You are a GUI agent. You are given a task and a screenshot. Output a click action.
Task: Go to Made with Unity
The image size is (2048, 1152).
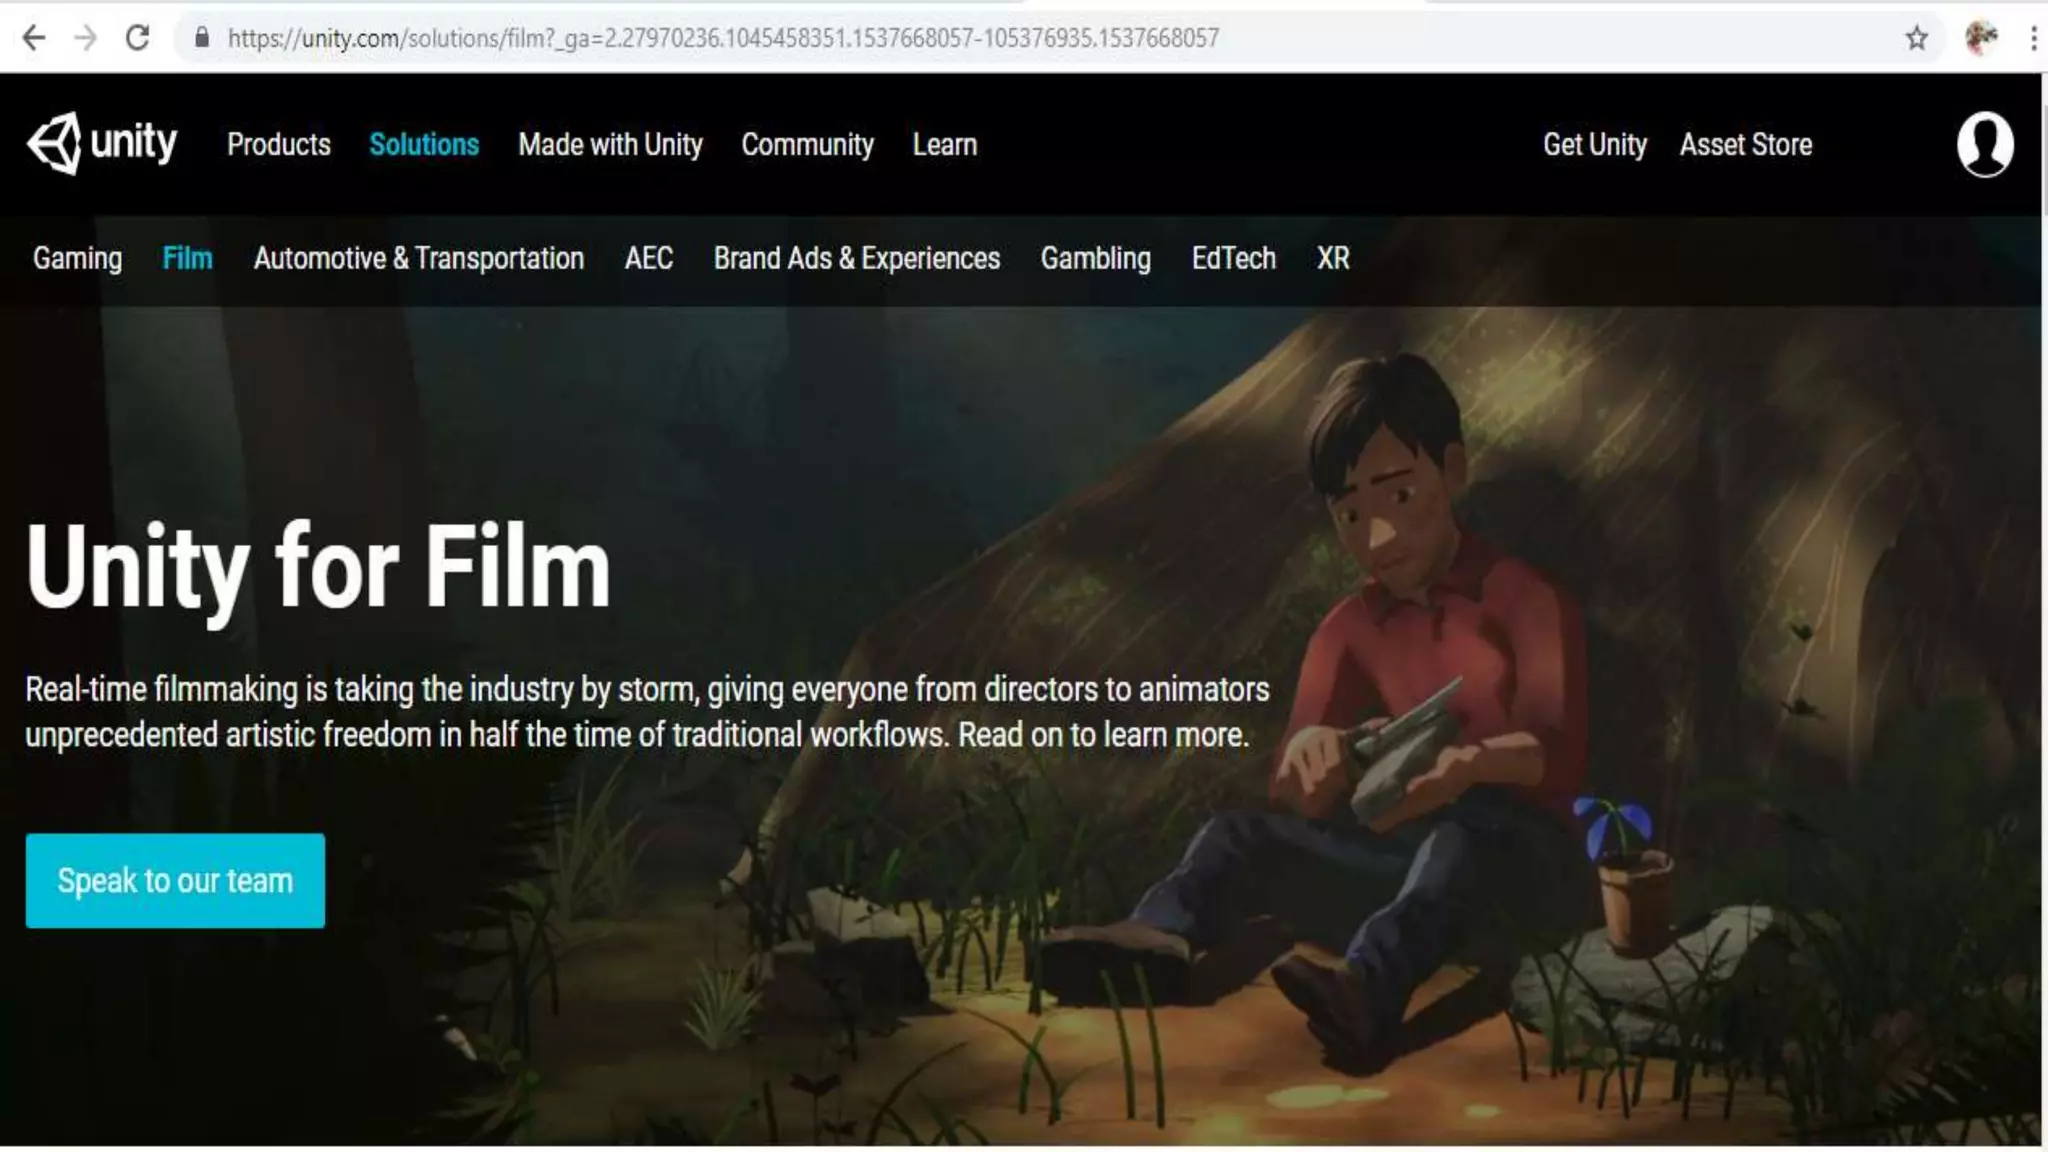tap(610, 144)
